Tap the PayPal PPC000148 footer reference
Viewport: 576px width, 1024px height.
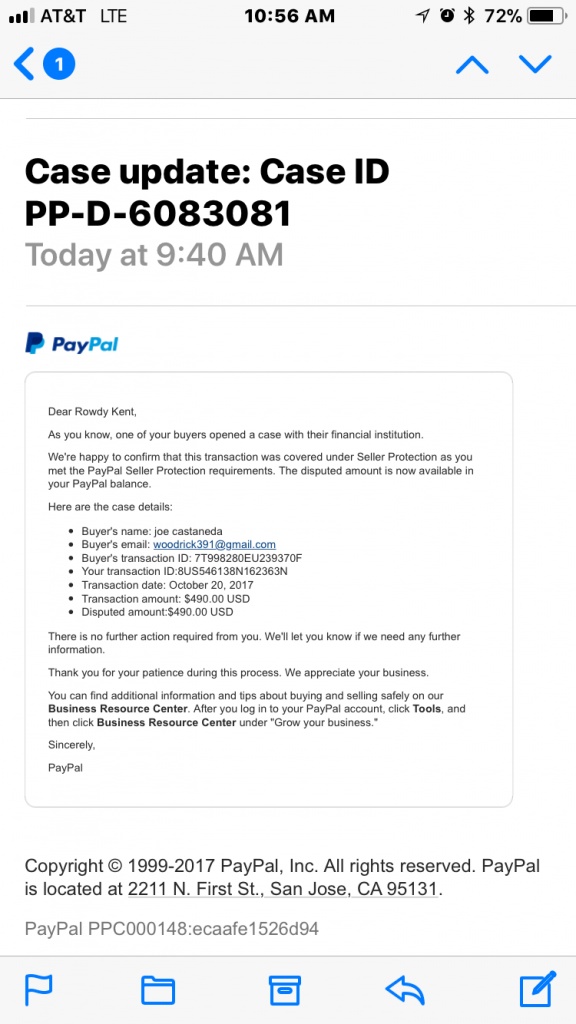172,928
